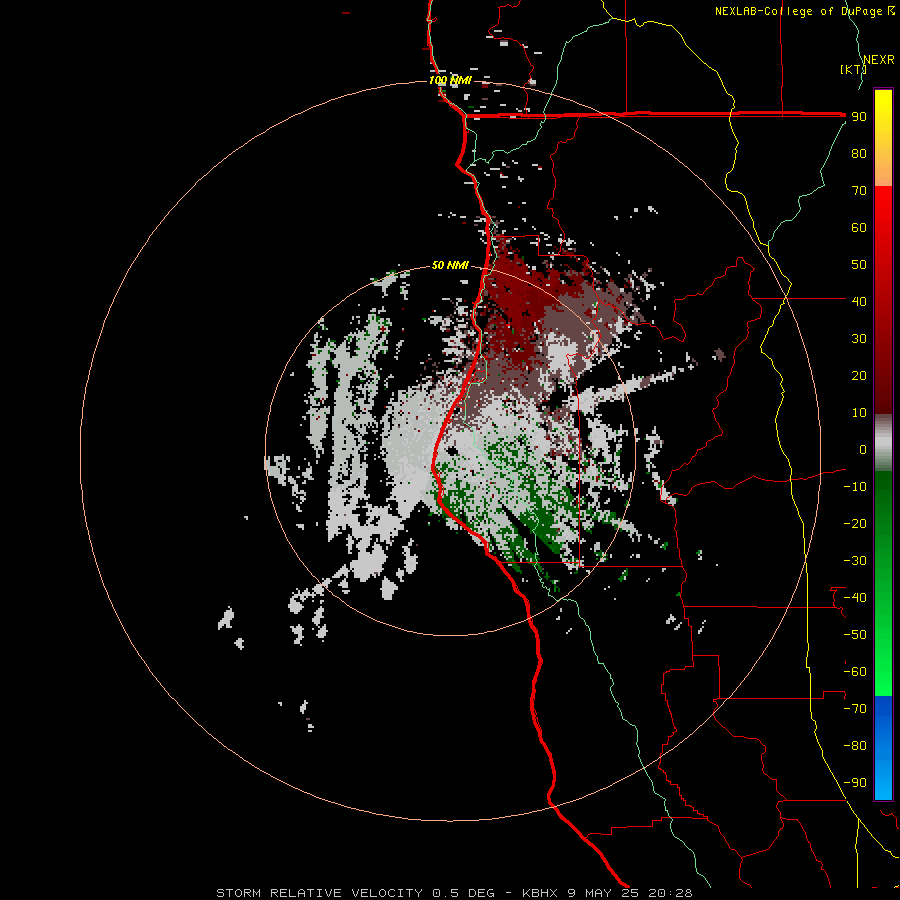Click the 'KBHX' radar site identifier
The width and height of the screenshot is (900, 900).
540,893
